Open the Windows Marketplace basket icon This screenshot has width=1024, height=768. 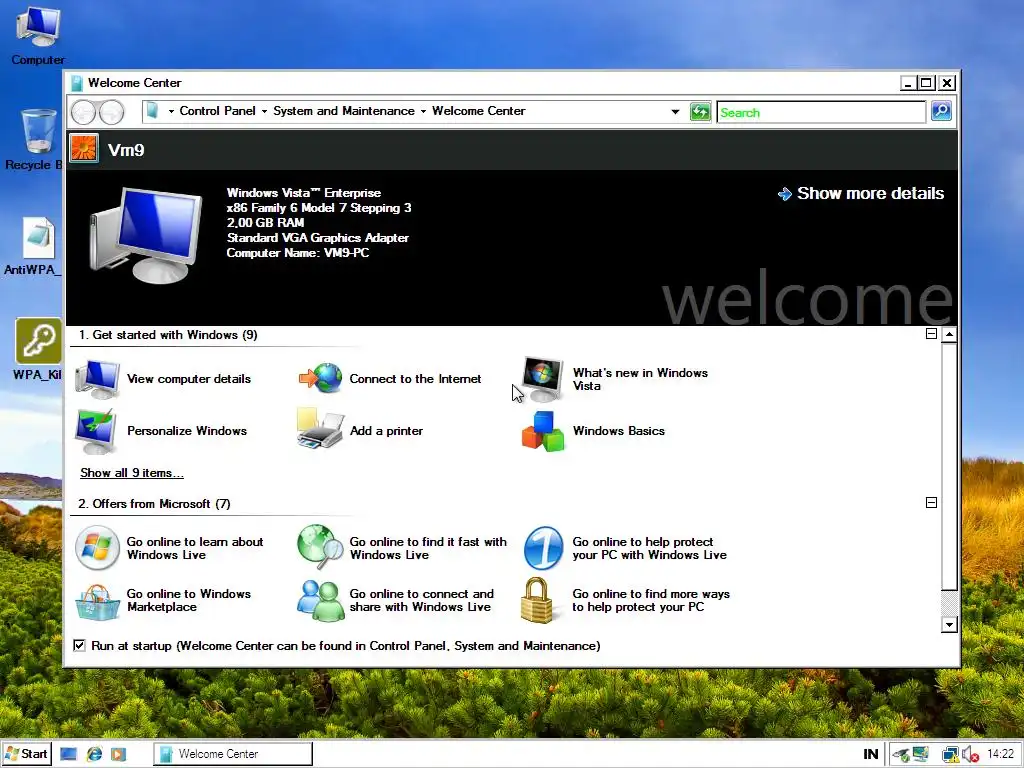(x=97, y=601)
